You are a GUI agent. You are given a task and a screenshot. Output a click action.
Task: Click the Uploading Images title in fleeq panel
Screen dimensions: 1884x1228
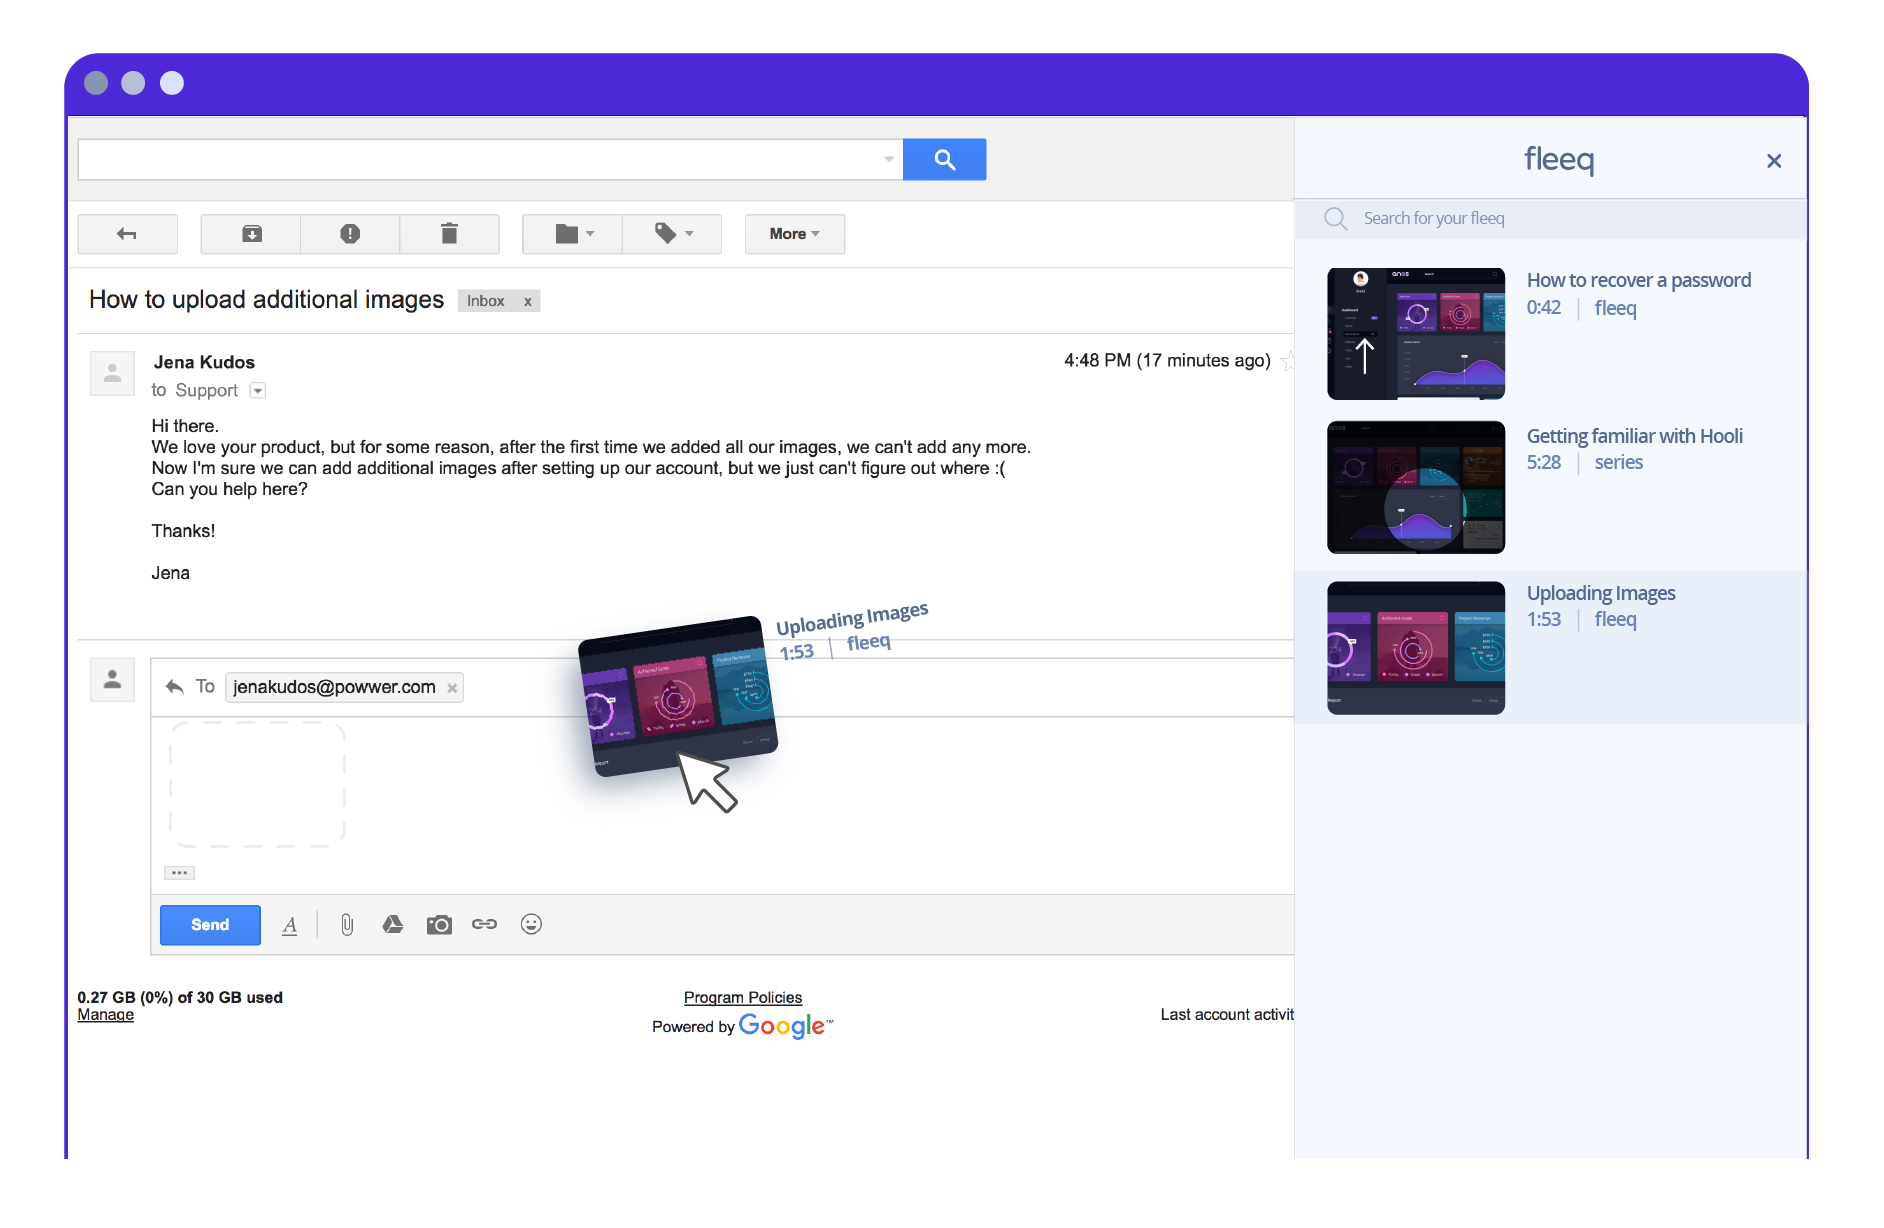coord(1601,594)
